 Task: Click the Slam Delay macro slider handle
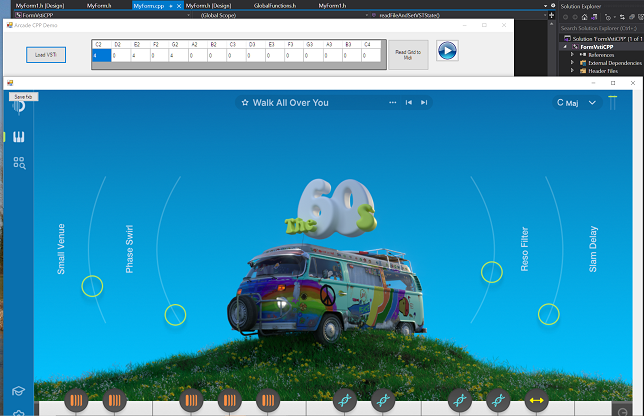pyautogui.click(x=549, y=314)
